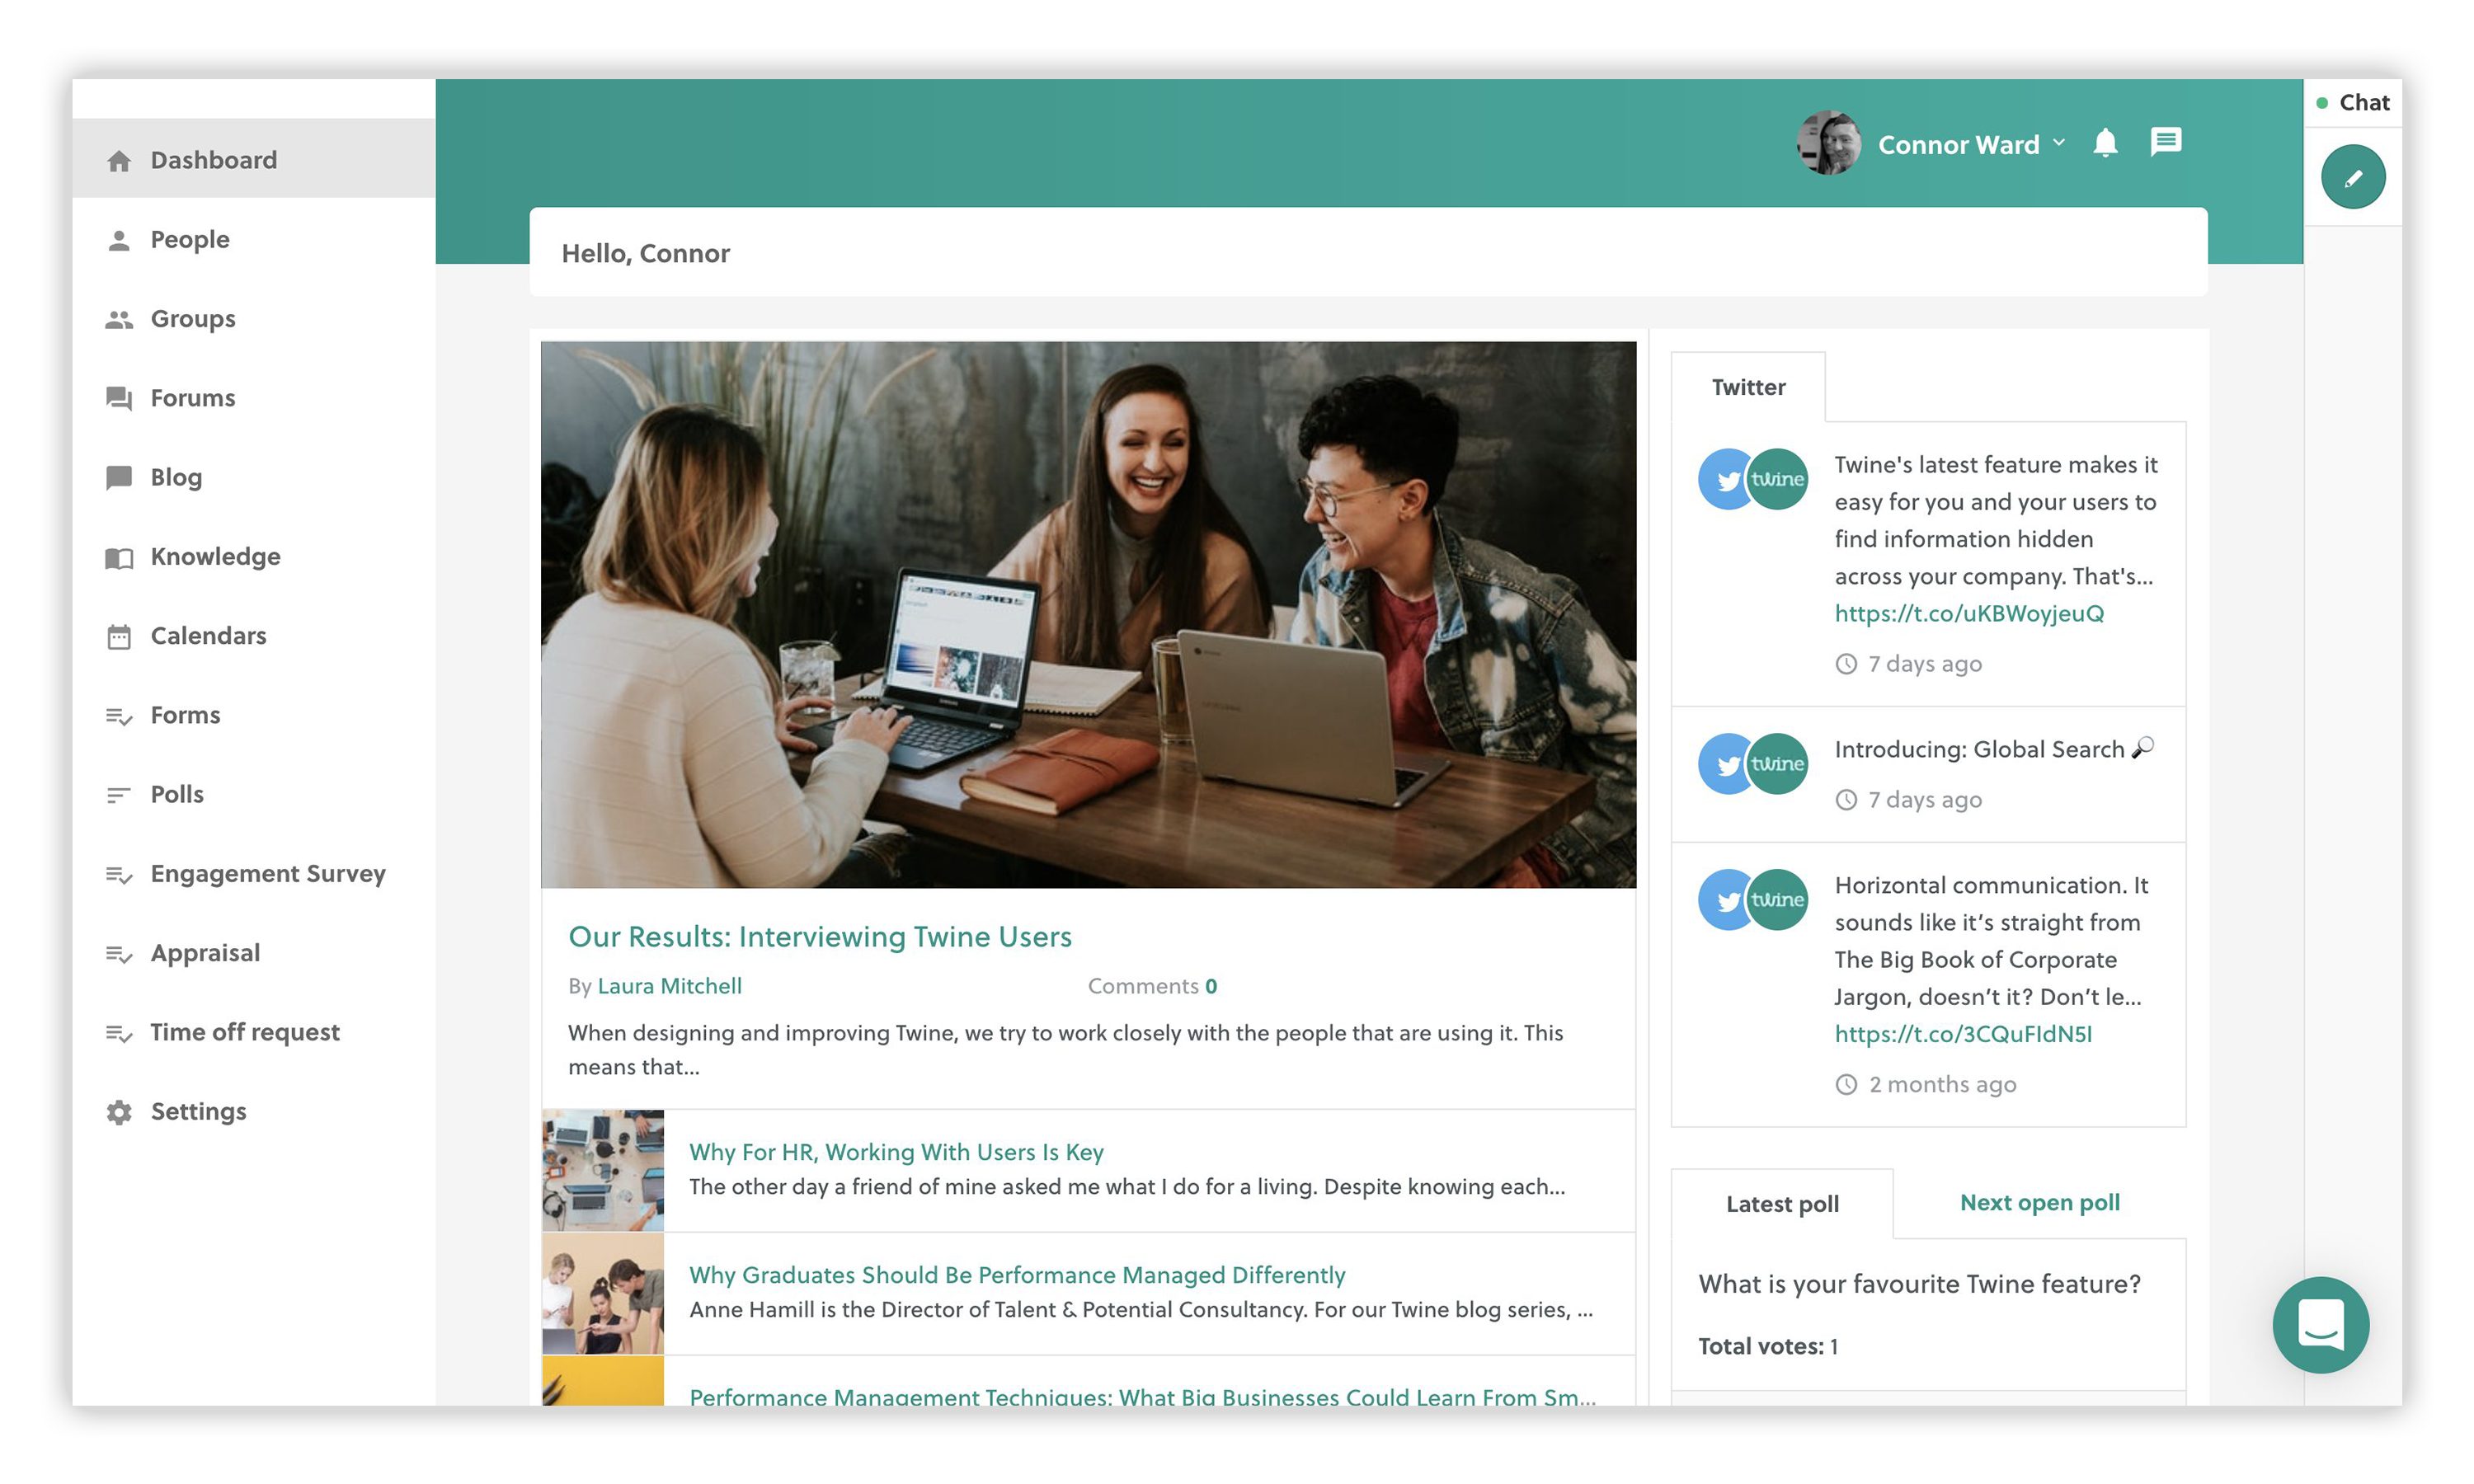Open the Chat panel header
Screen dimensions: 2474x1484
click(2362, 103)
